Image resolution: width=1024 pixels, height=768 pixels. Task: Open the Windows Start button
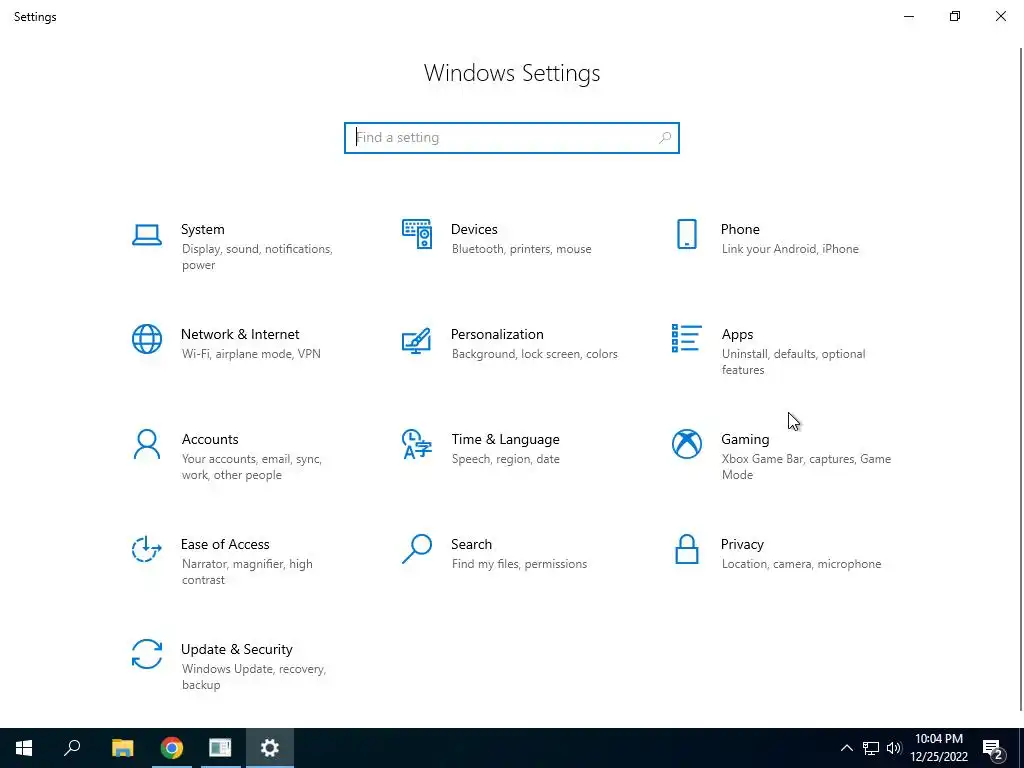click(24, 748)
